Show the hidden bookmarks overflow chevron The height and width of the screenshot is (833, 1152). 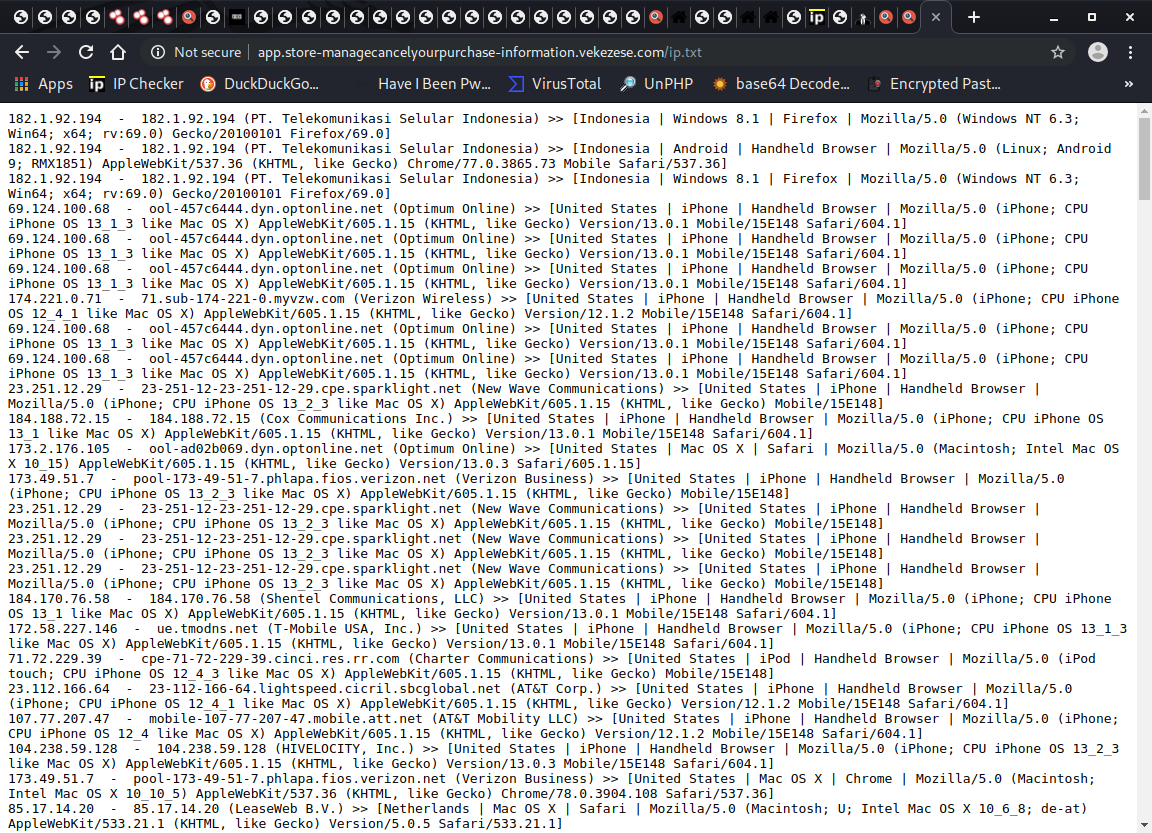1128,84
